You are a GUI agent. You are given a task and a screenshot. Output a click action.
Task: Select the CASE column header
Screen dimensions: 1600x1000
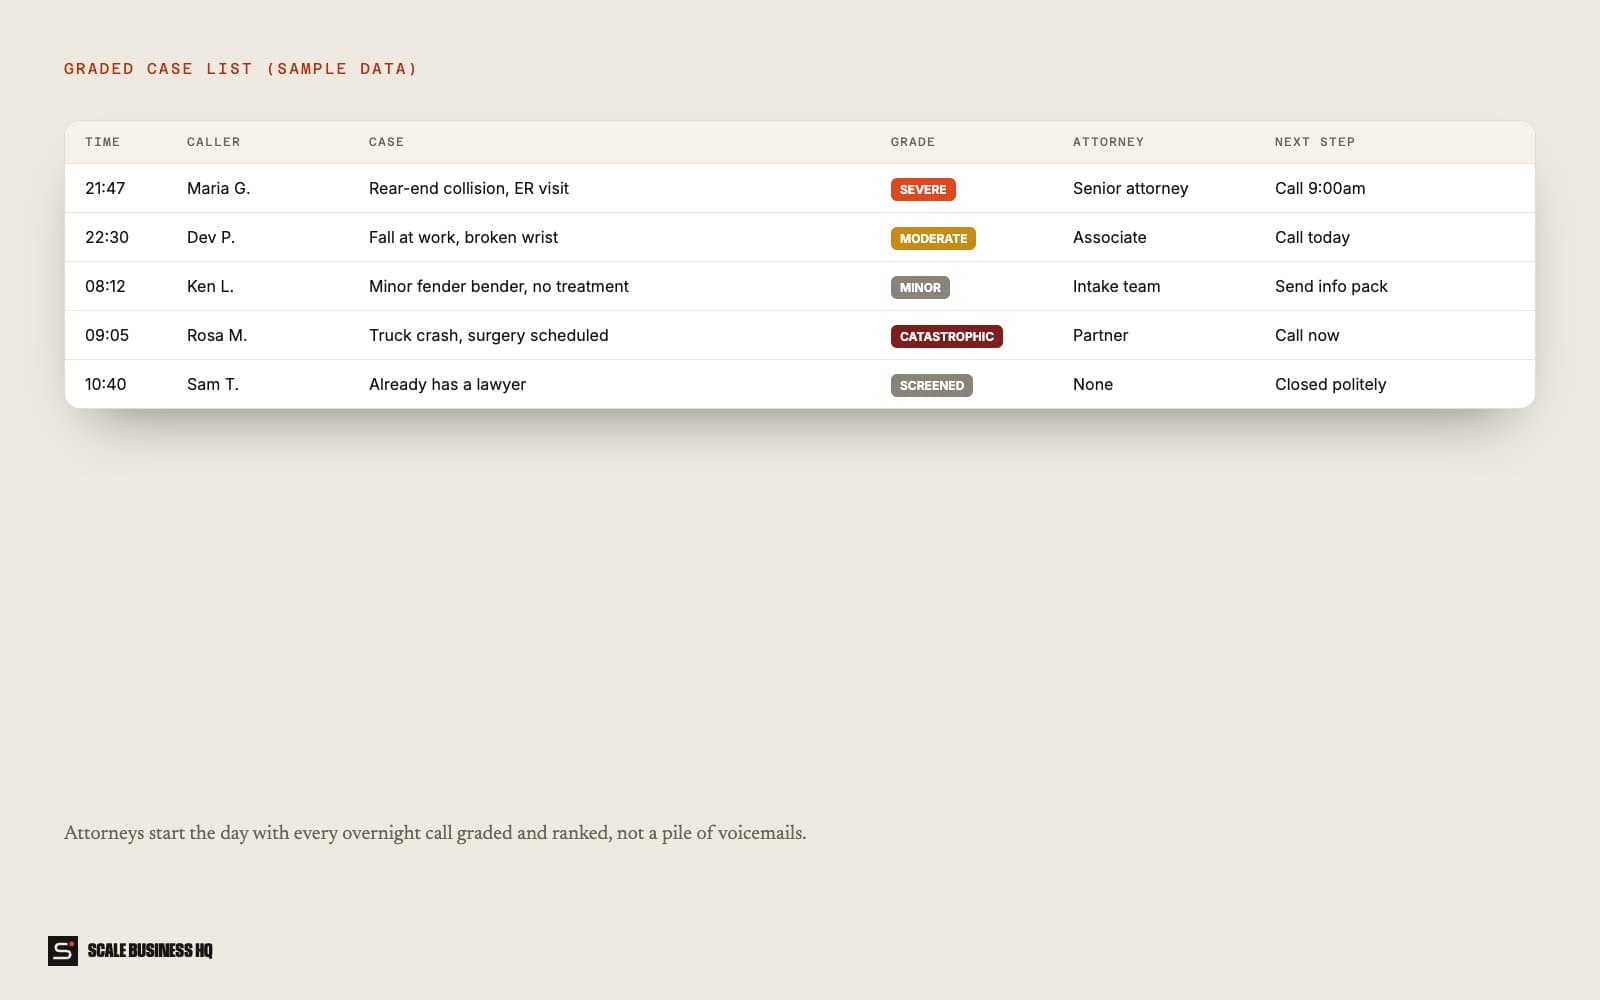386,142
